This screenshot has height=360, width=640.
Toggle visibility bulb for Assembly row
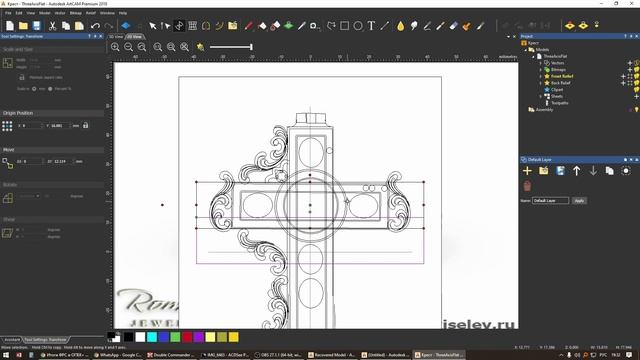pos(636,110)
